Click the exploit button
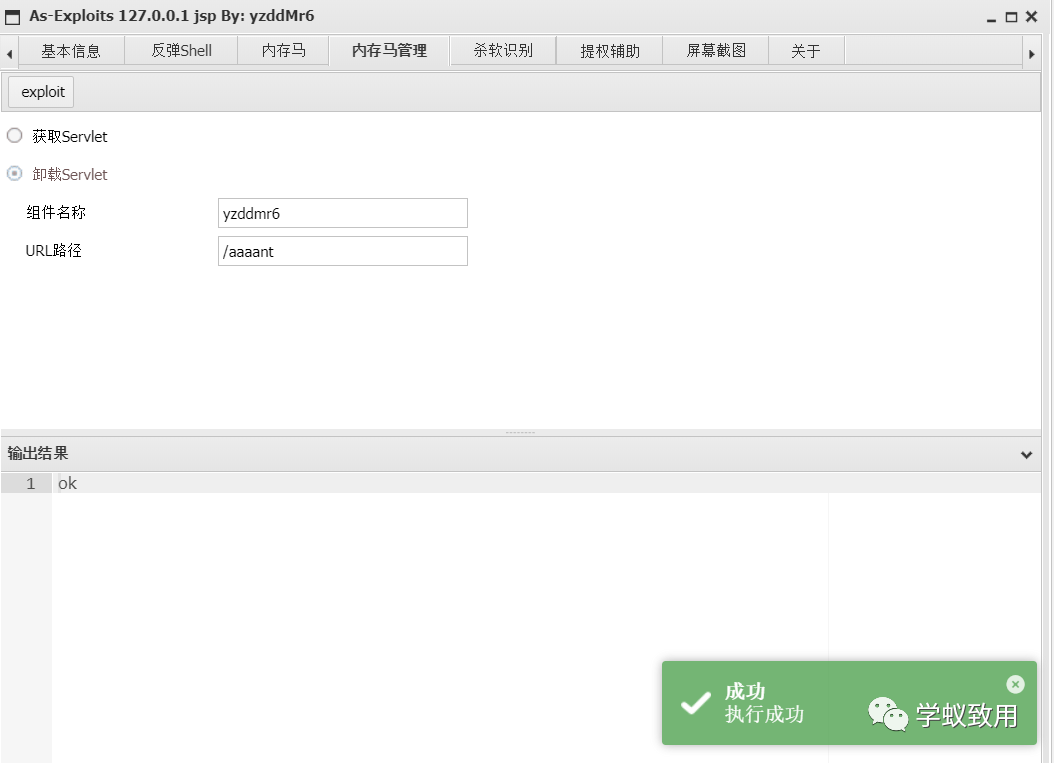1054x763 pixels. click(x=42, y=92)
